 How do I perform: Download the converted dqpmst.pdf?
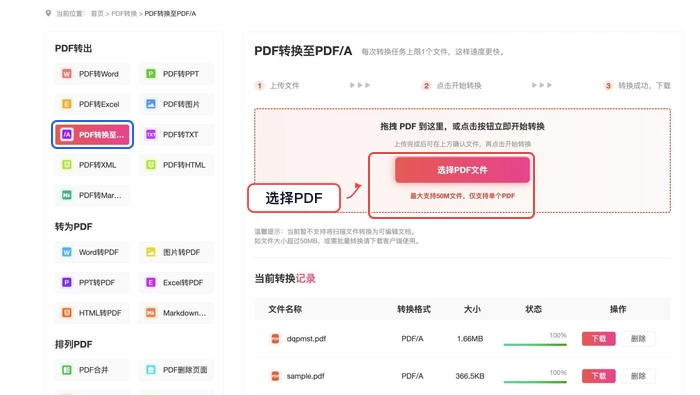click(x=599, y=339)
